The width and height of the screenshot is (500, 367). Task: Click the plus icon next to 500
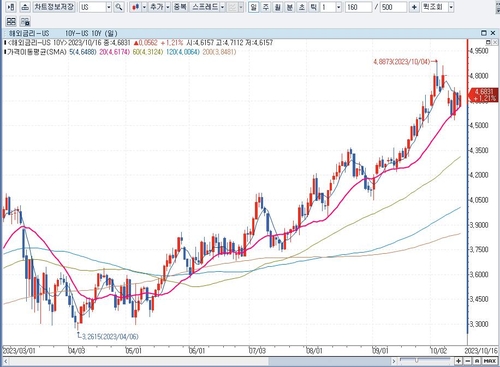click(414, 7)
